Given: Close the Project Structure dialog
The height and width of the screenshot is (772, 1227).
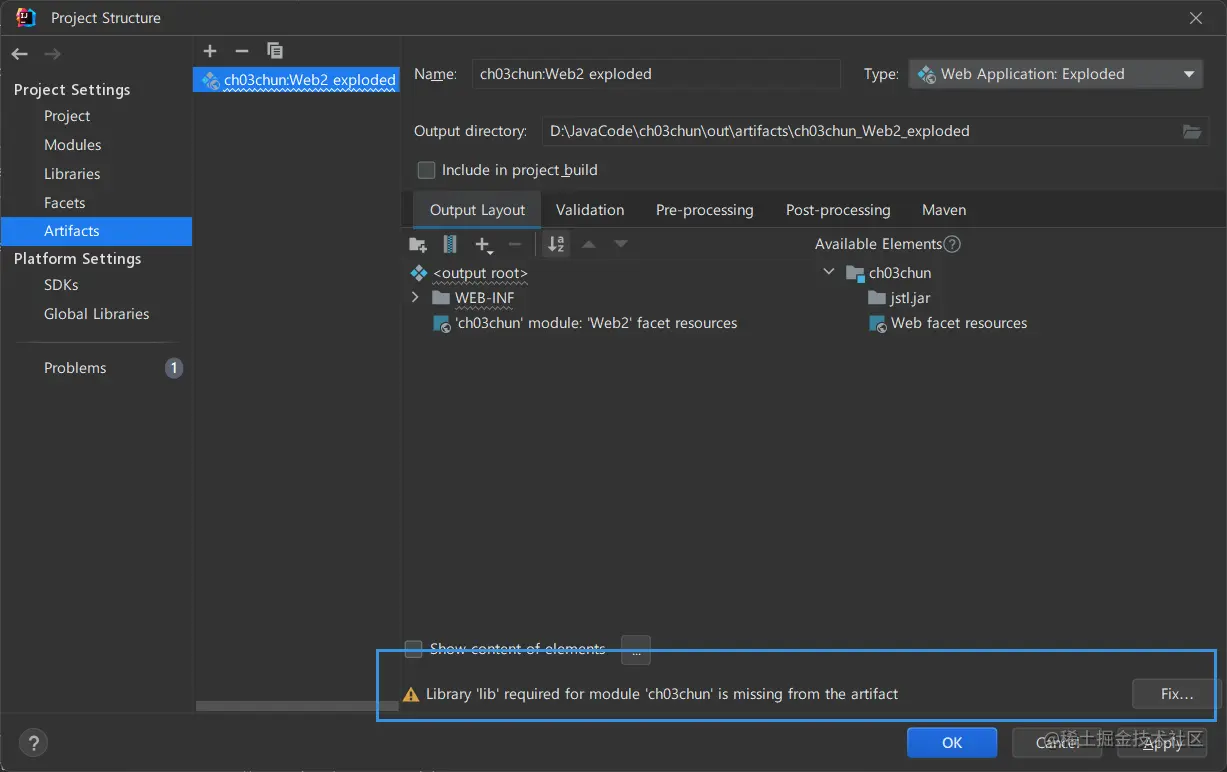Looking at the screenshot, I should [1196, 18].
